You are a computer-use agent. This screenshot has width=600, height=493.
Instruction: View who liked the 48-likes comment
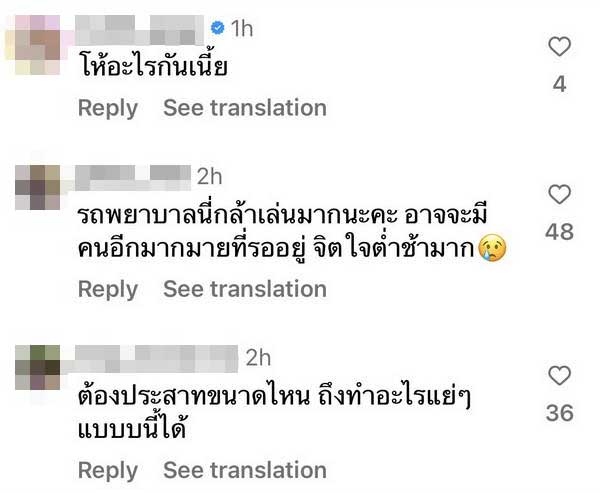coord(560,232)
